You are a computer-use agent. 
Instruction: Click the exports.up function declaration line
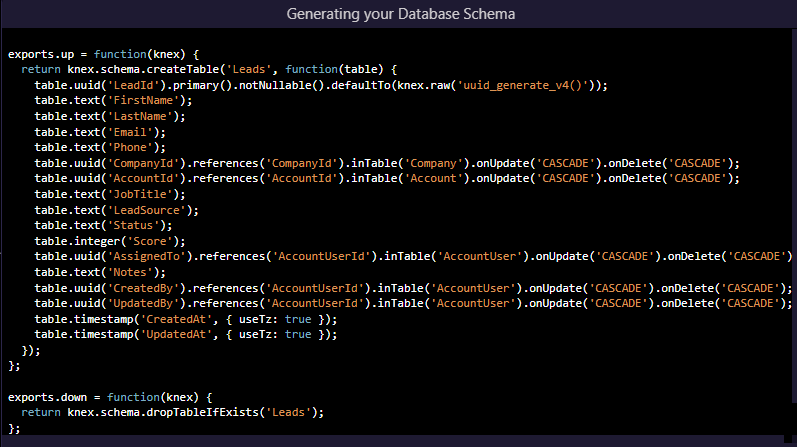(104, 54)
